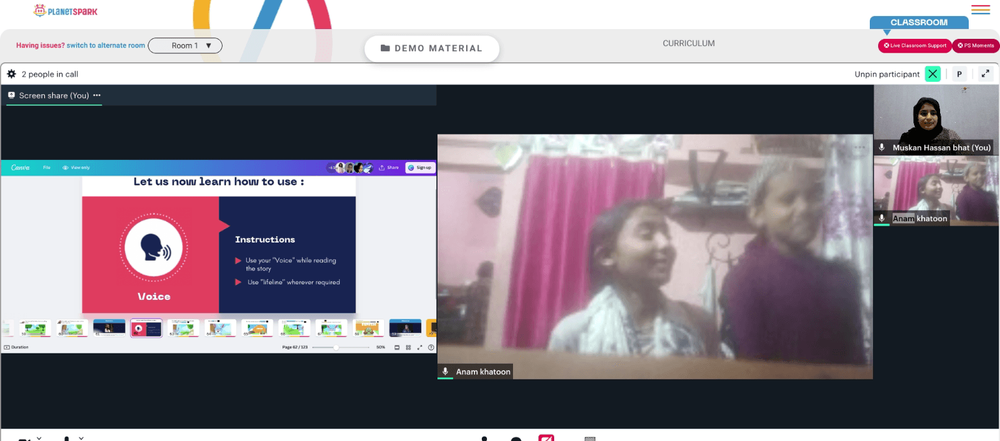Open DEMO MATERIAL folder button
1000x441 pixels.
click(432, 49)
